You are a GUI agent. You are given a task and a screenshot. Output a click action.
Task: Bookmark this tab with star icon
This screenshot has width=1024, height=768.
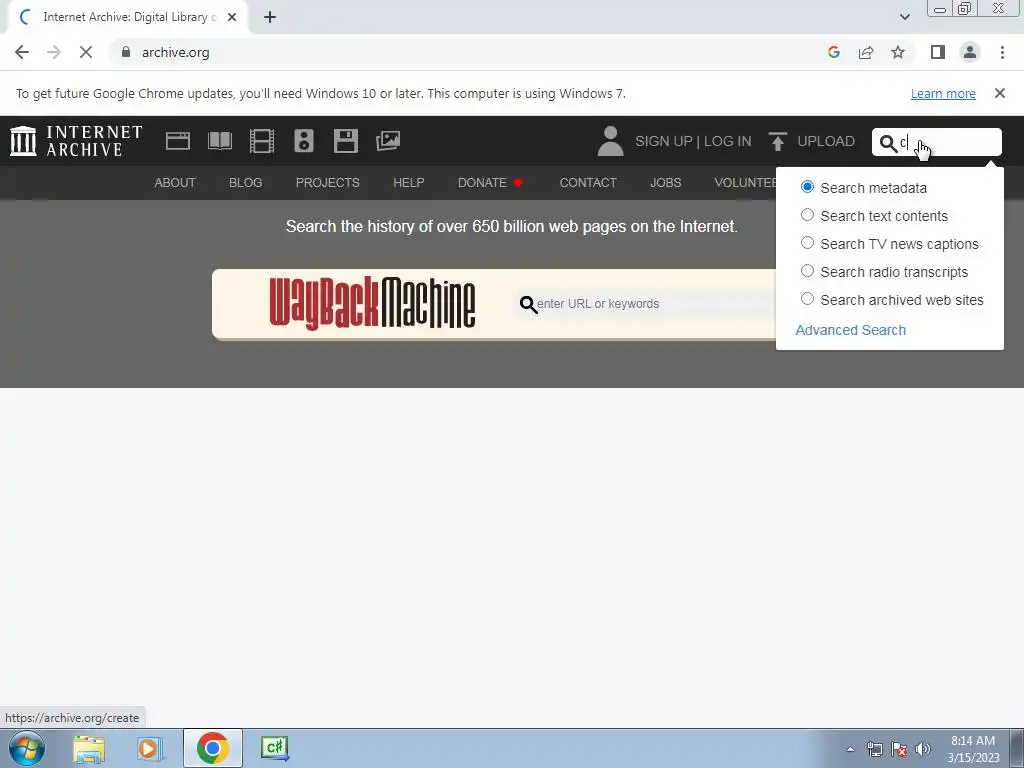[x=898, y=52]
